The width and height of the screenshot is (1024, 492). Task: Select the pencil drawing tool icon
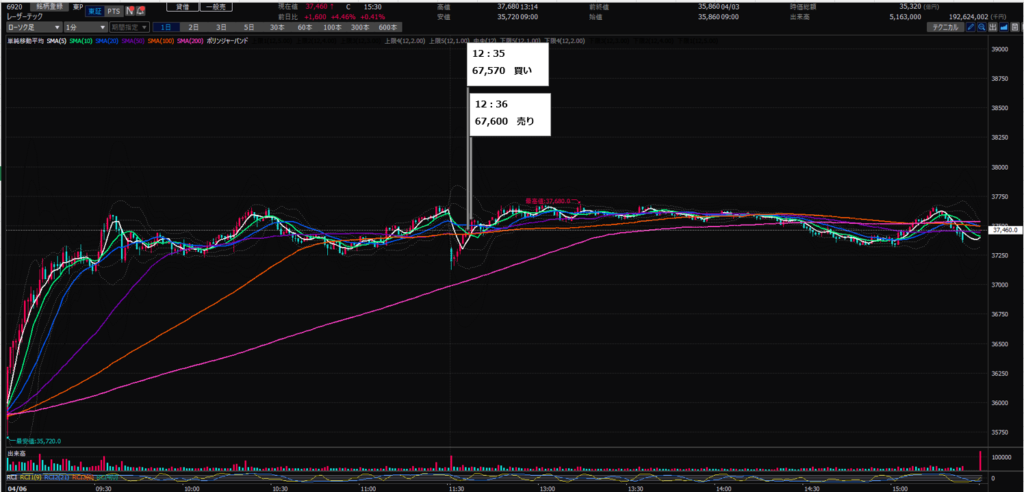coord(970,27)
